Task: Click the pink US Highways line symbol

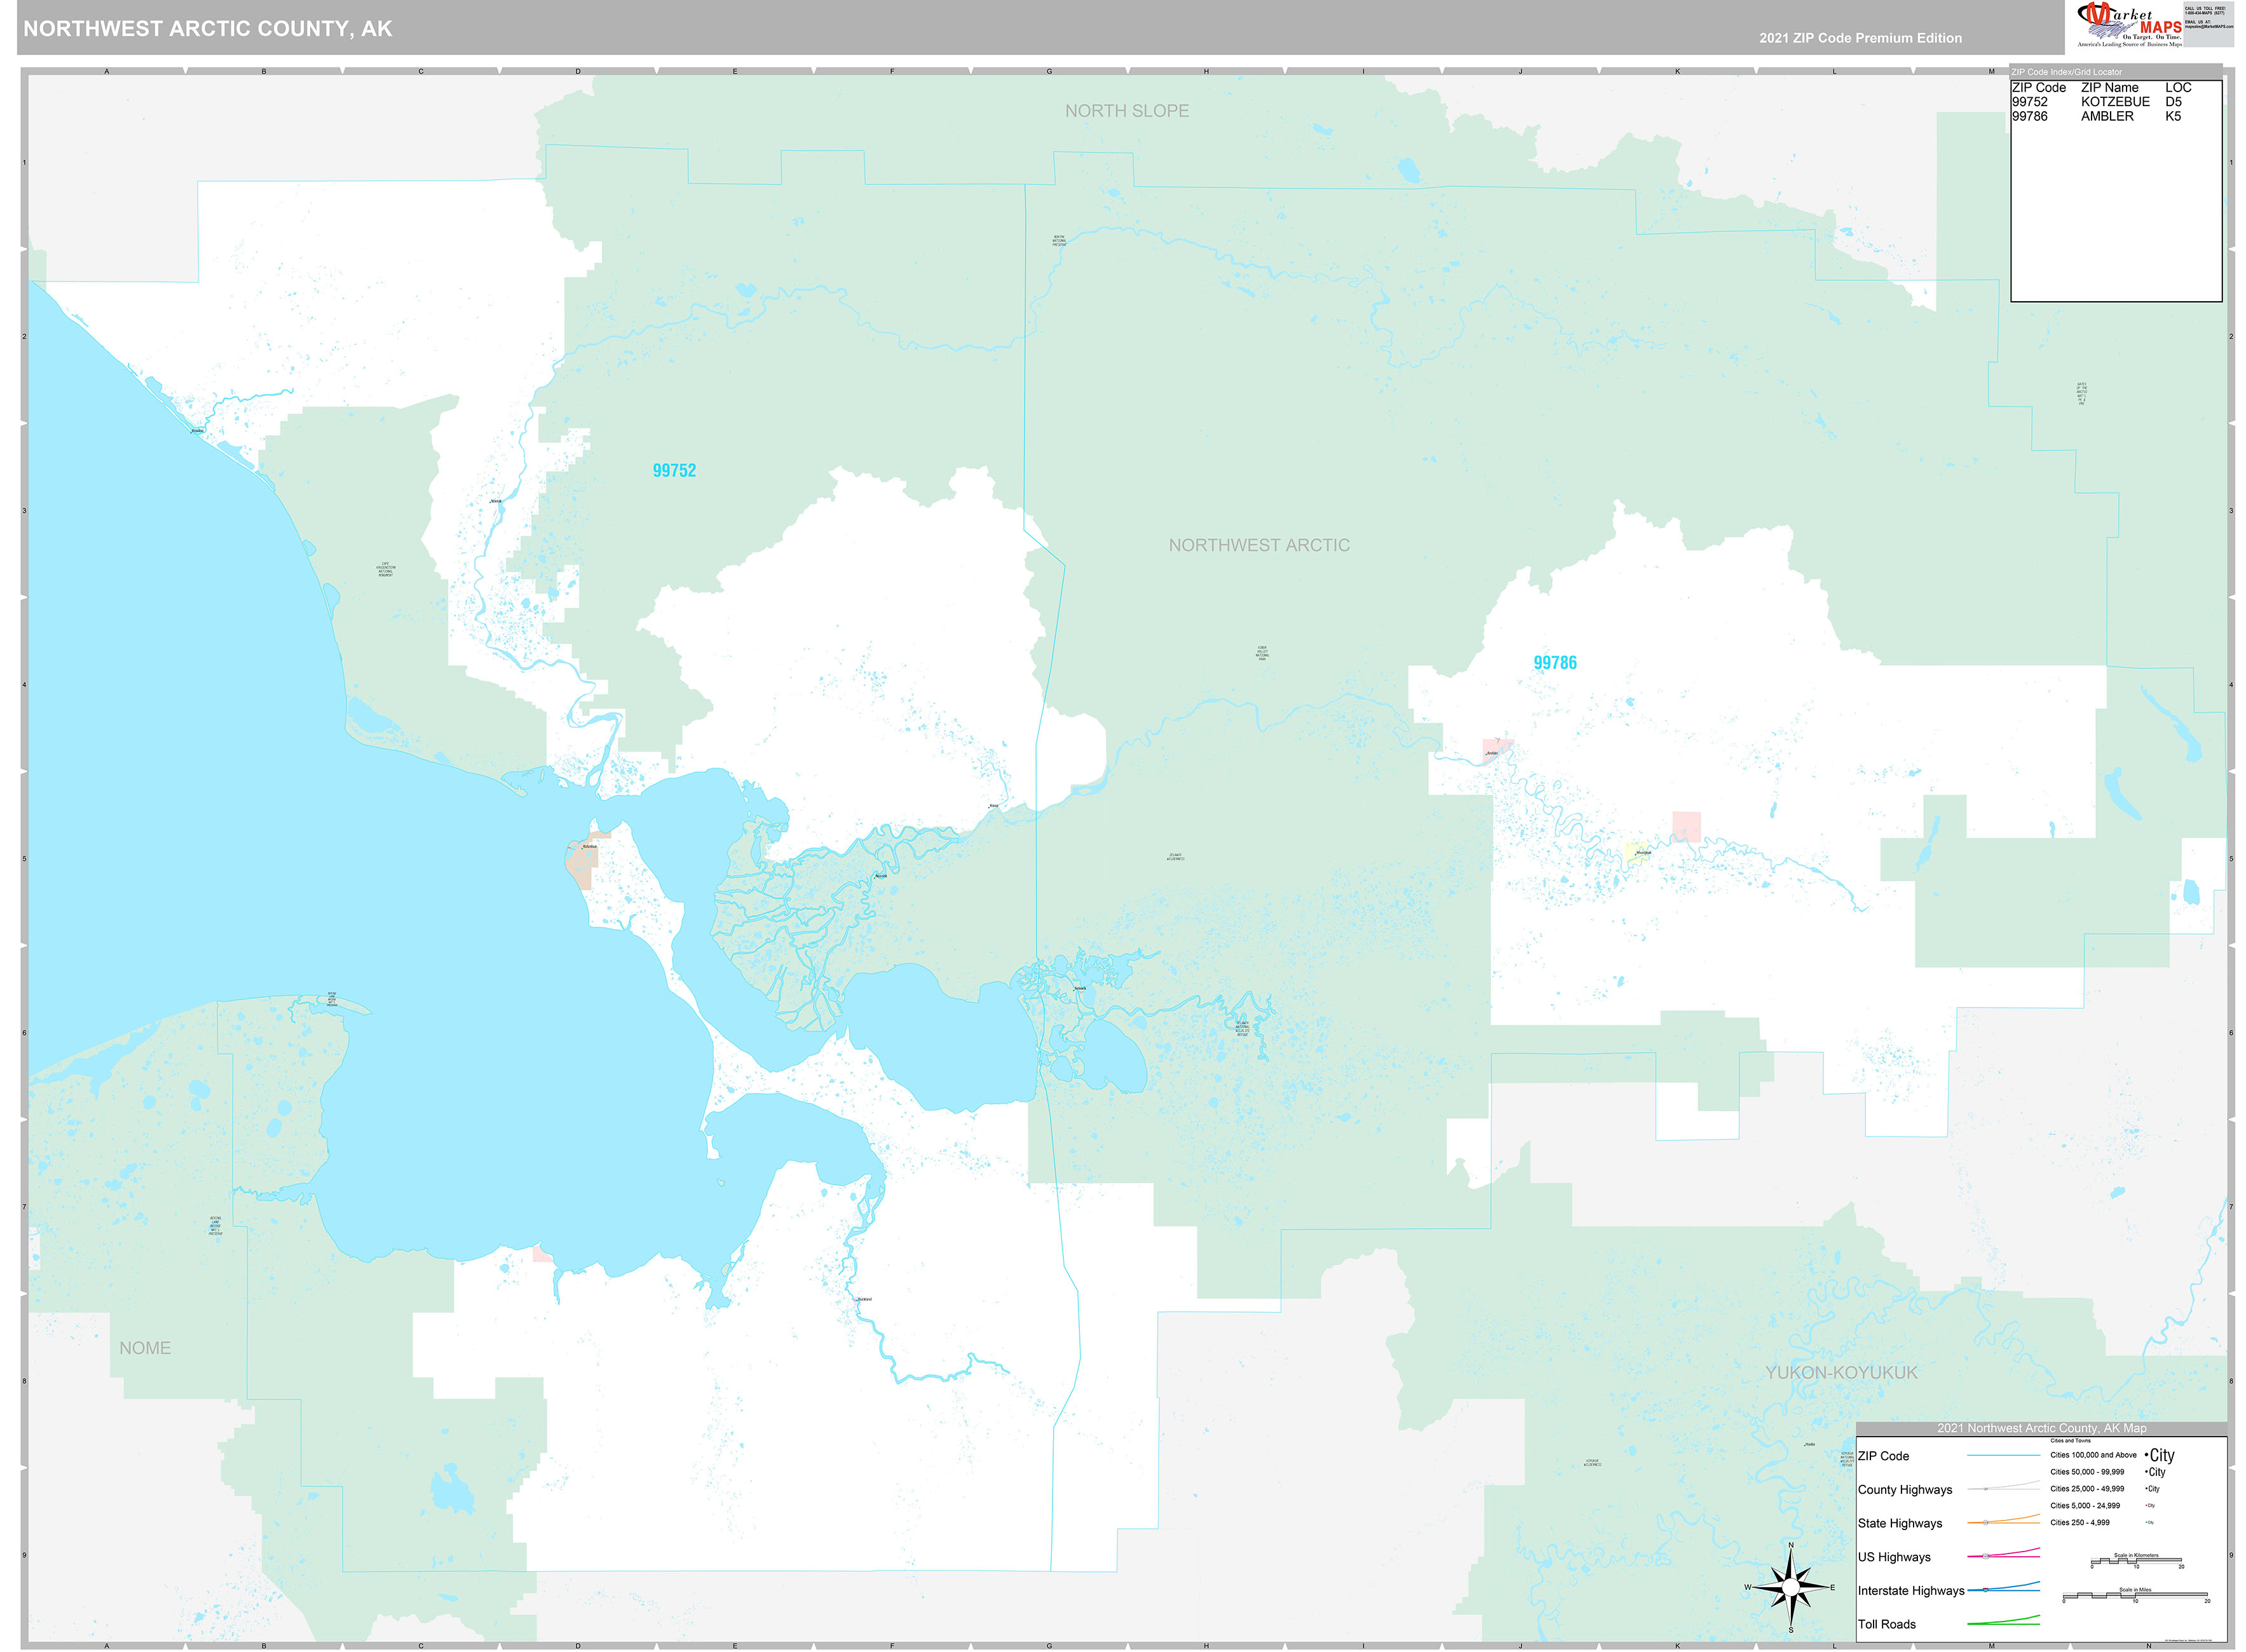Action: click(2004, 1557)
